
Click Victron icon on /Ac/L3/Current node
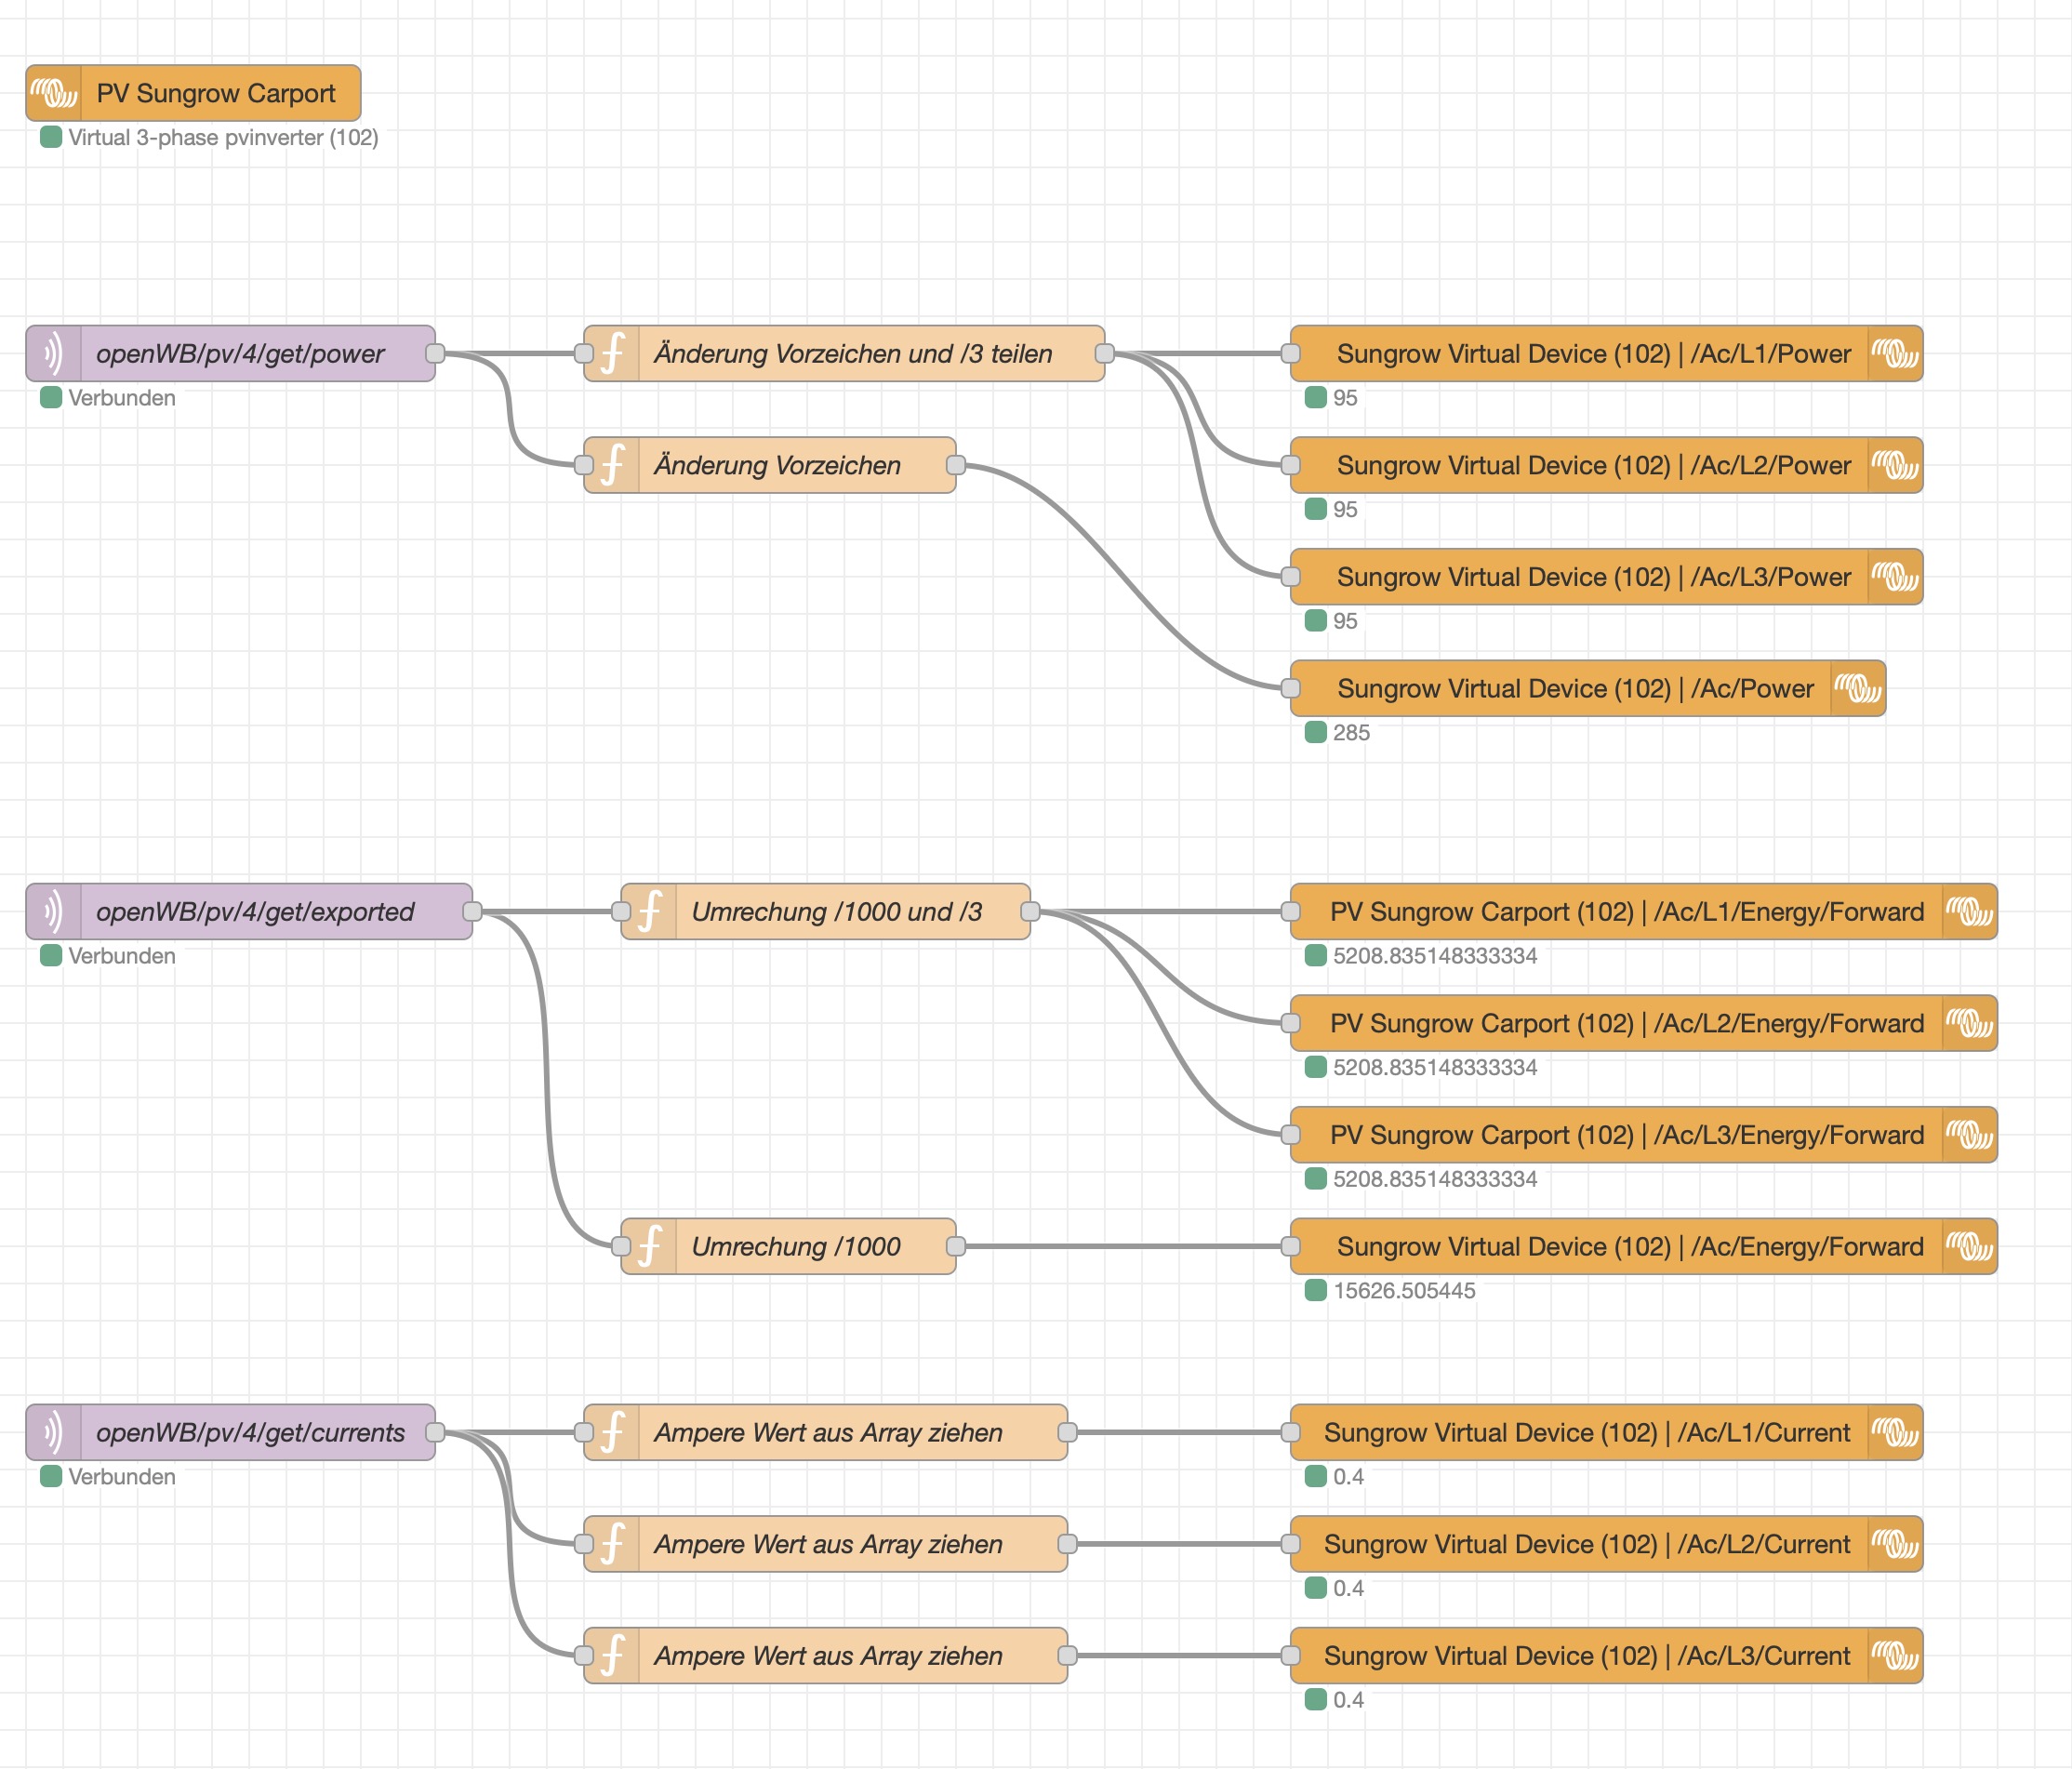1894,1655
